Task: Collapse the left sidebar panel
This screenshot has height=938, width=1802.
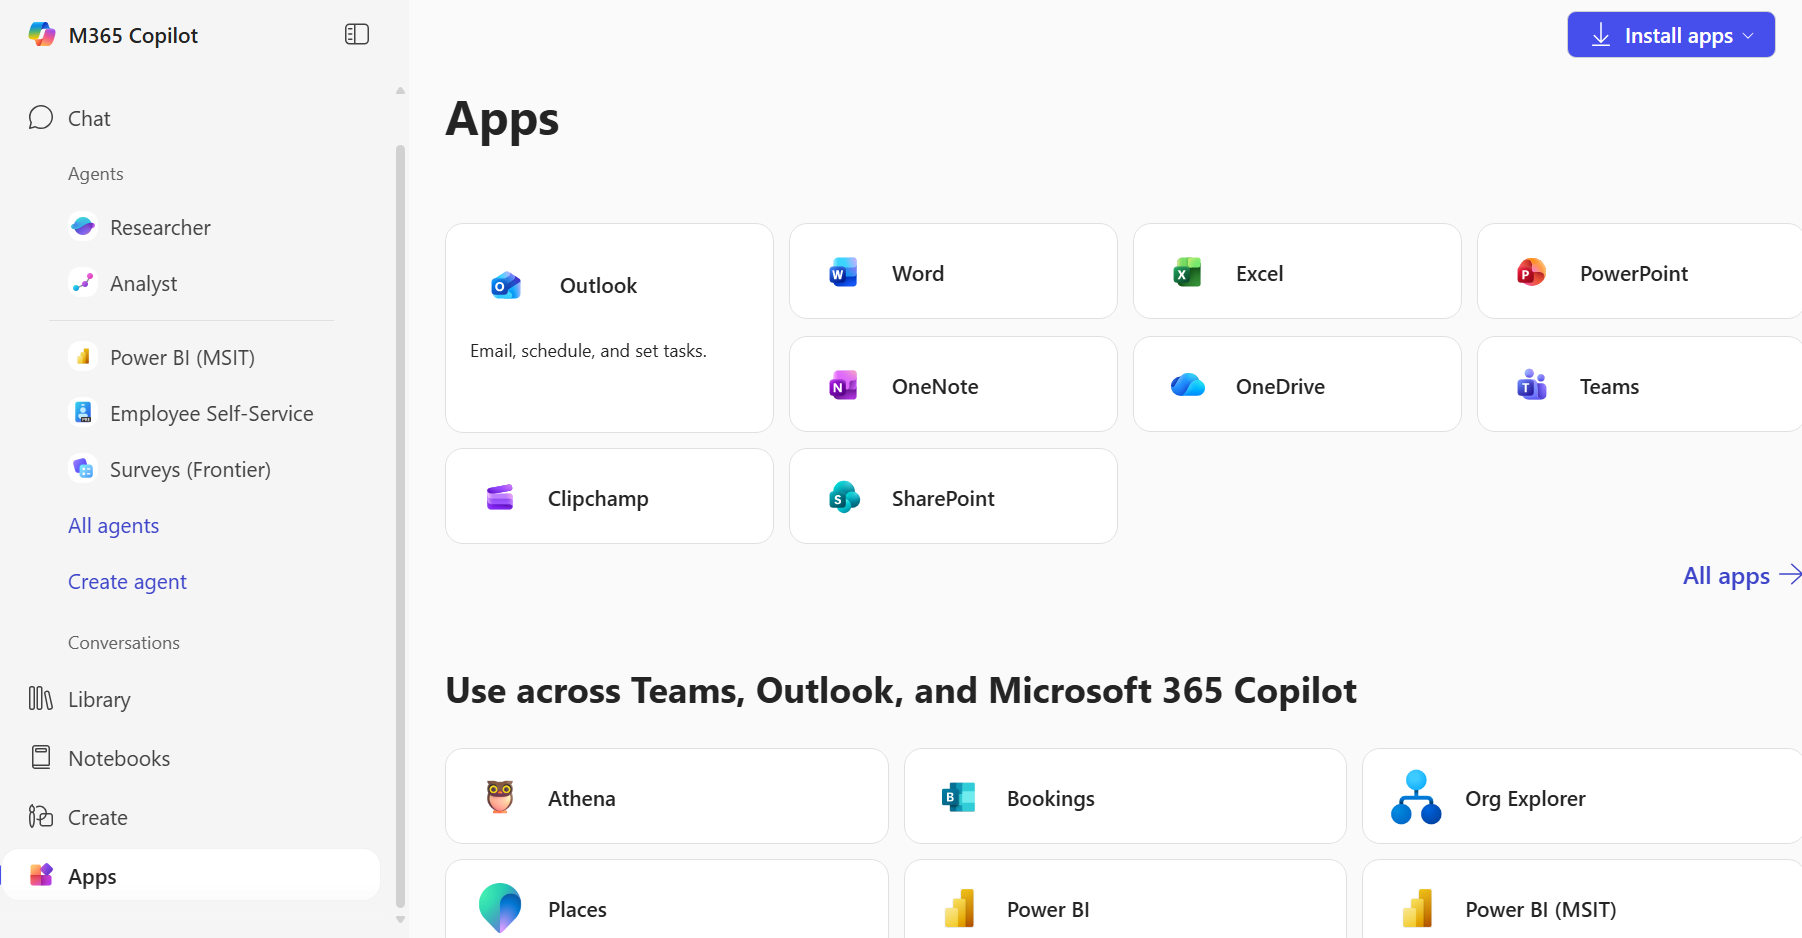Action: click(x=356, y=33)
